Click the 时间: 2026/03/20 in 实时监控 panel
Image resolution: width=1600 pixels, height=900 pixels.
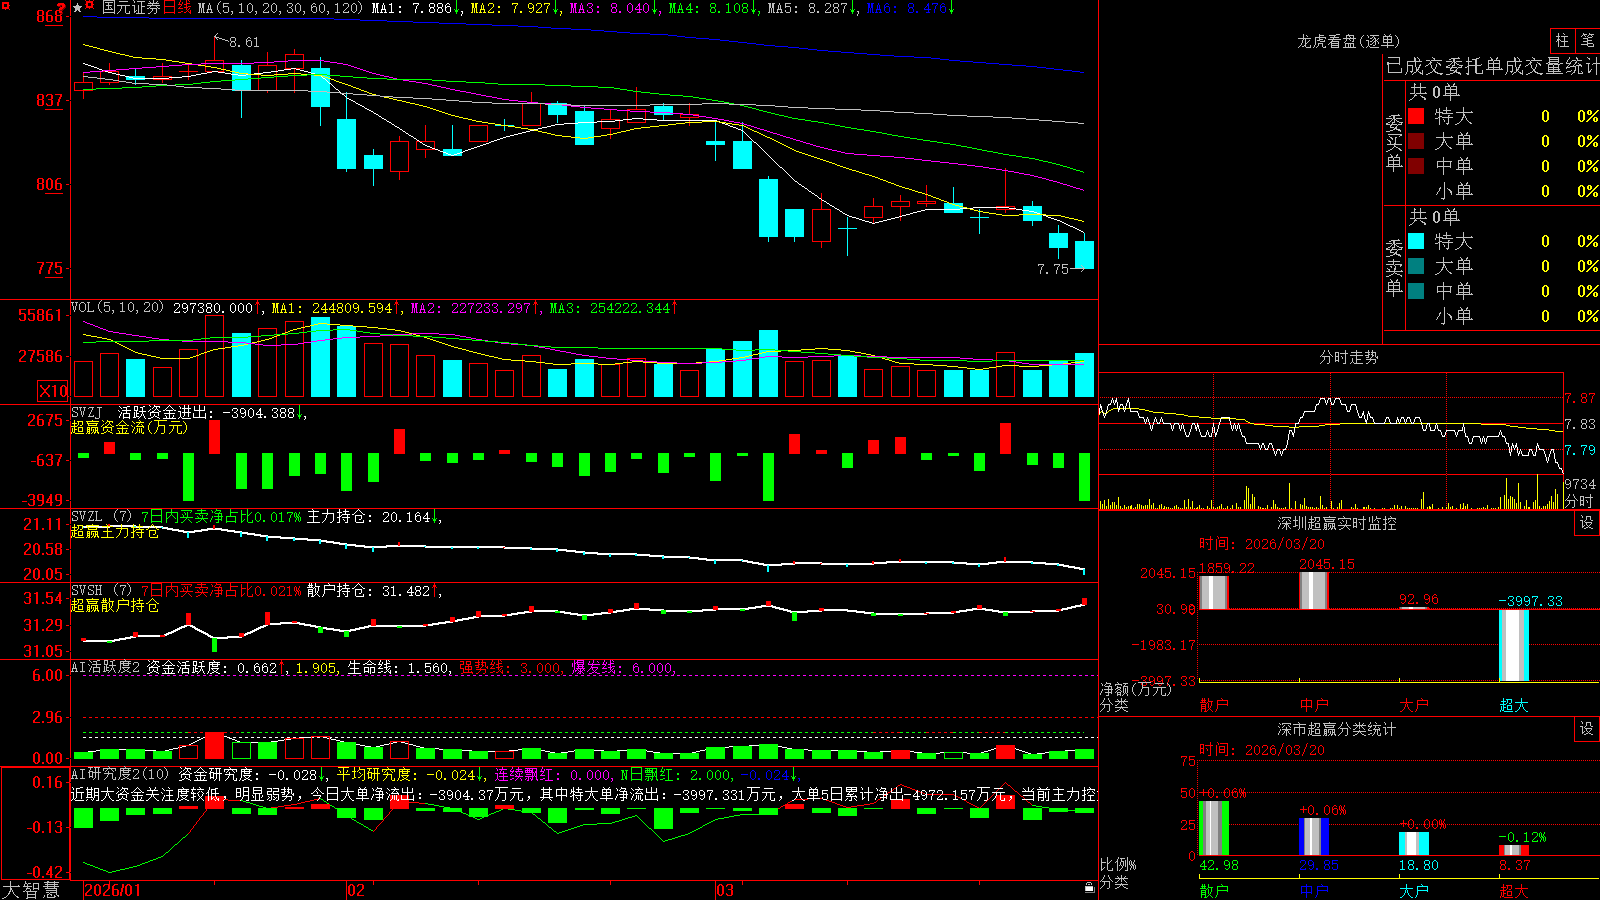(x=1262, y=544)
